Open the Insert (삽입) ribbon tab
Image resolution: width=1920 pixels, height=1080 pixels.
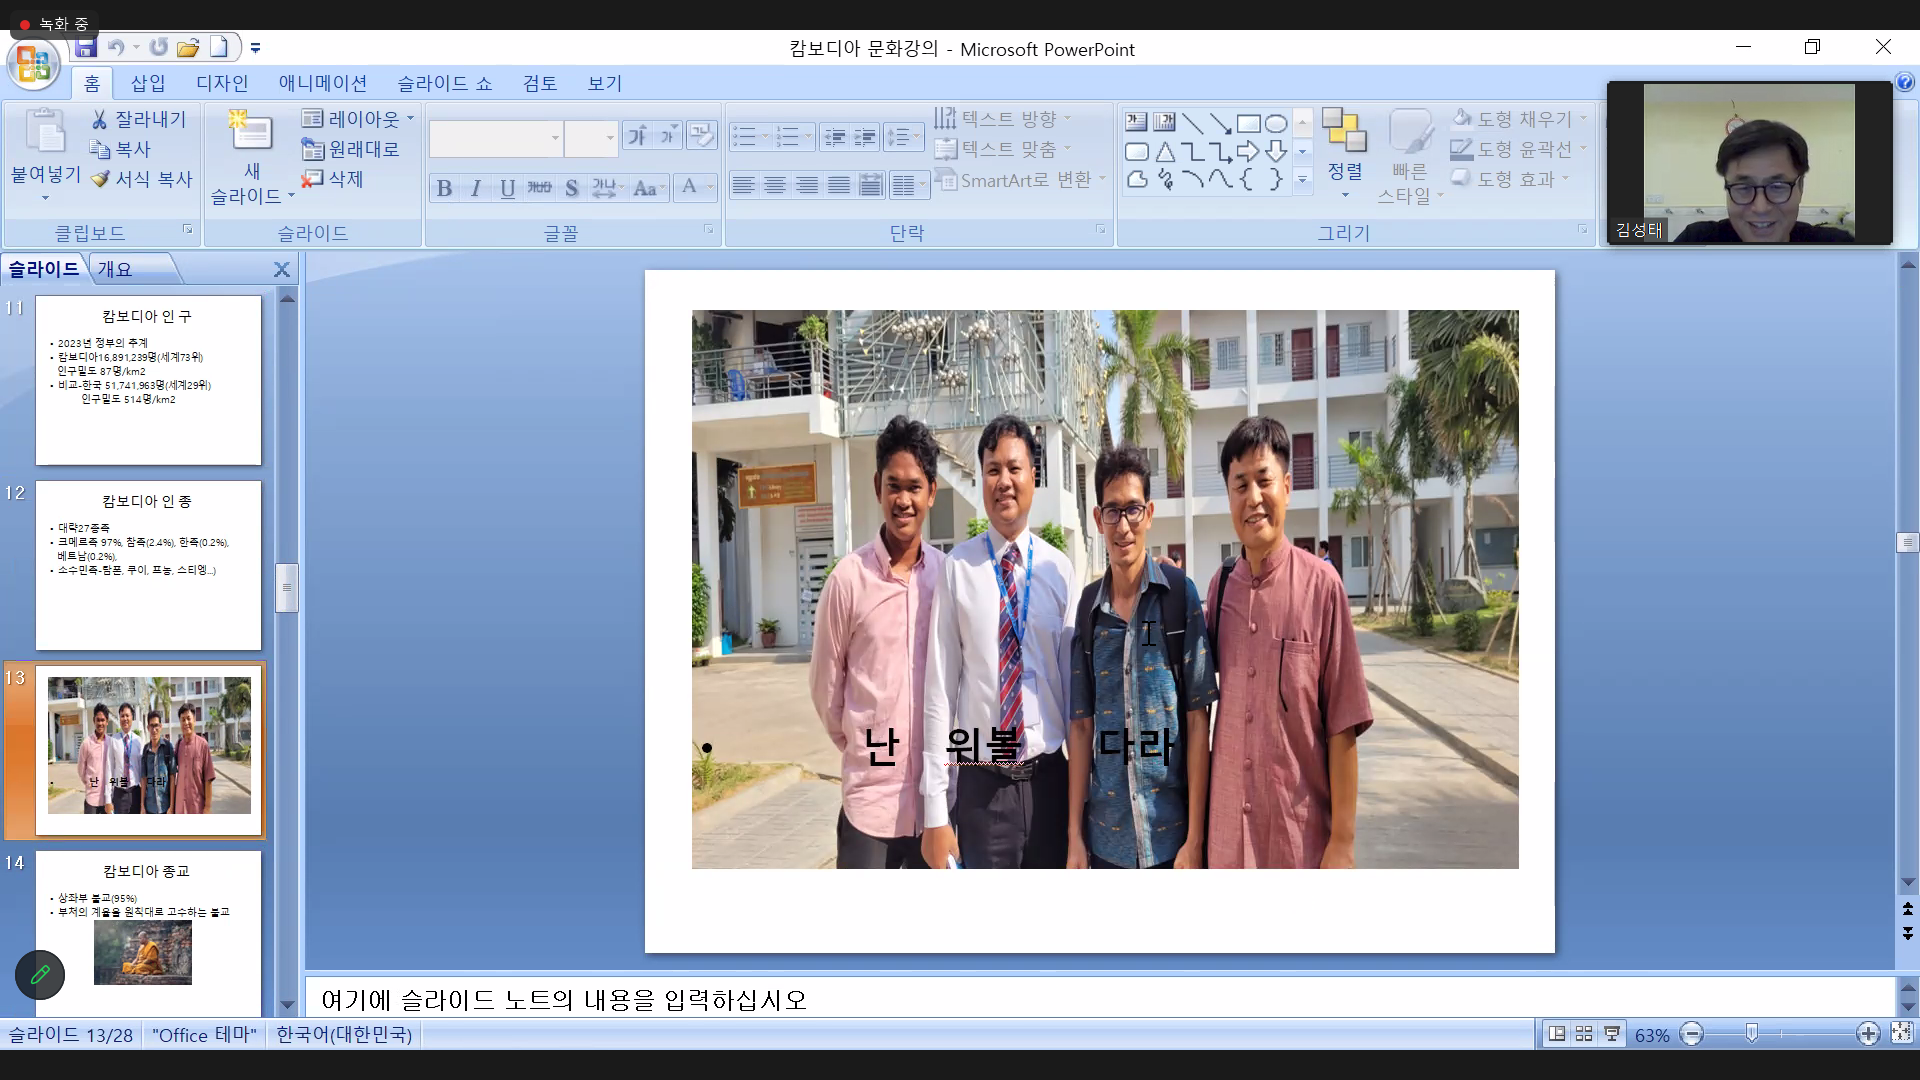click(x=148, y=83)
